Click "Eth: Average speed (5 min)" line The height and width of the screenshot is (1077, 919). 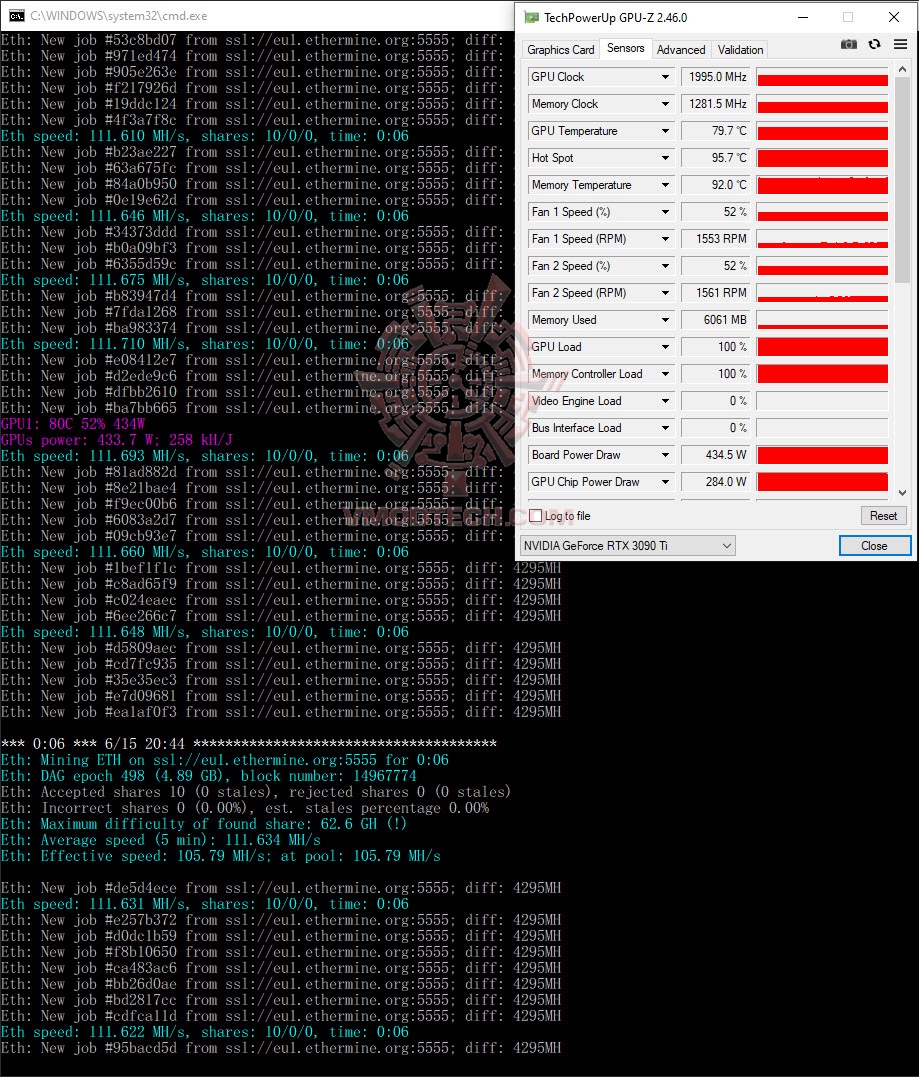[161, 840]
